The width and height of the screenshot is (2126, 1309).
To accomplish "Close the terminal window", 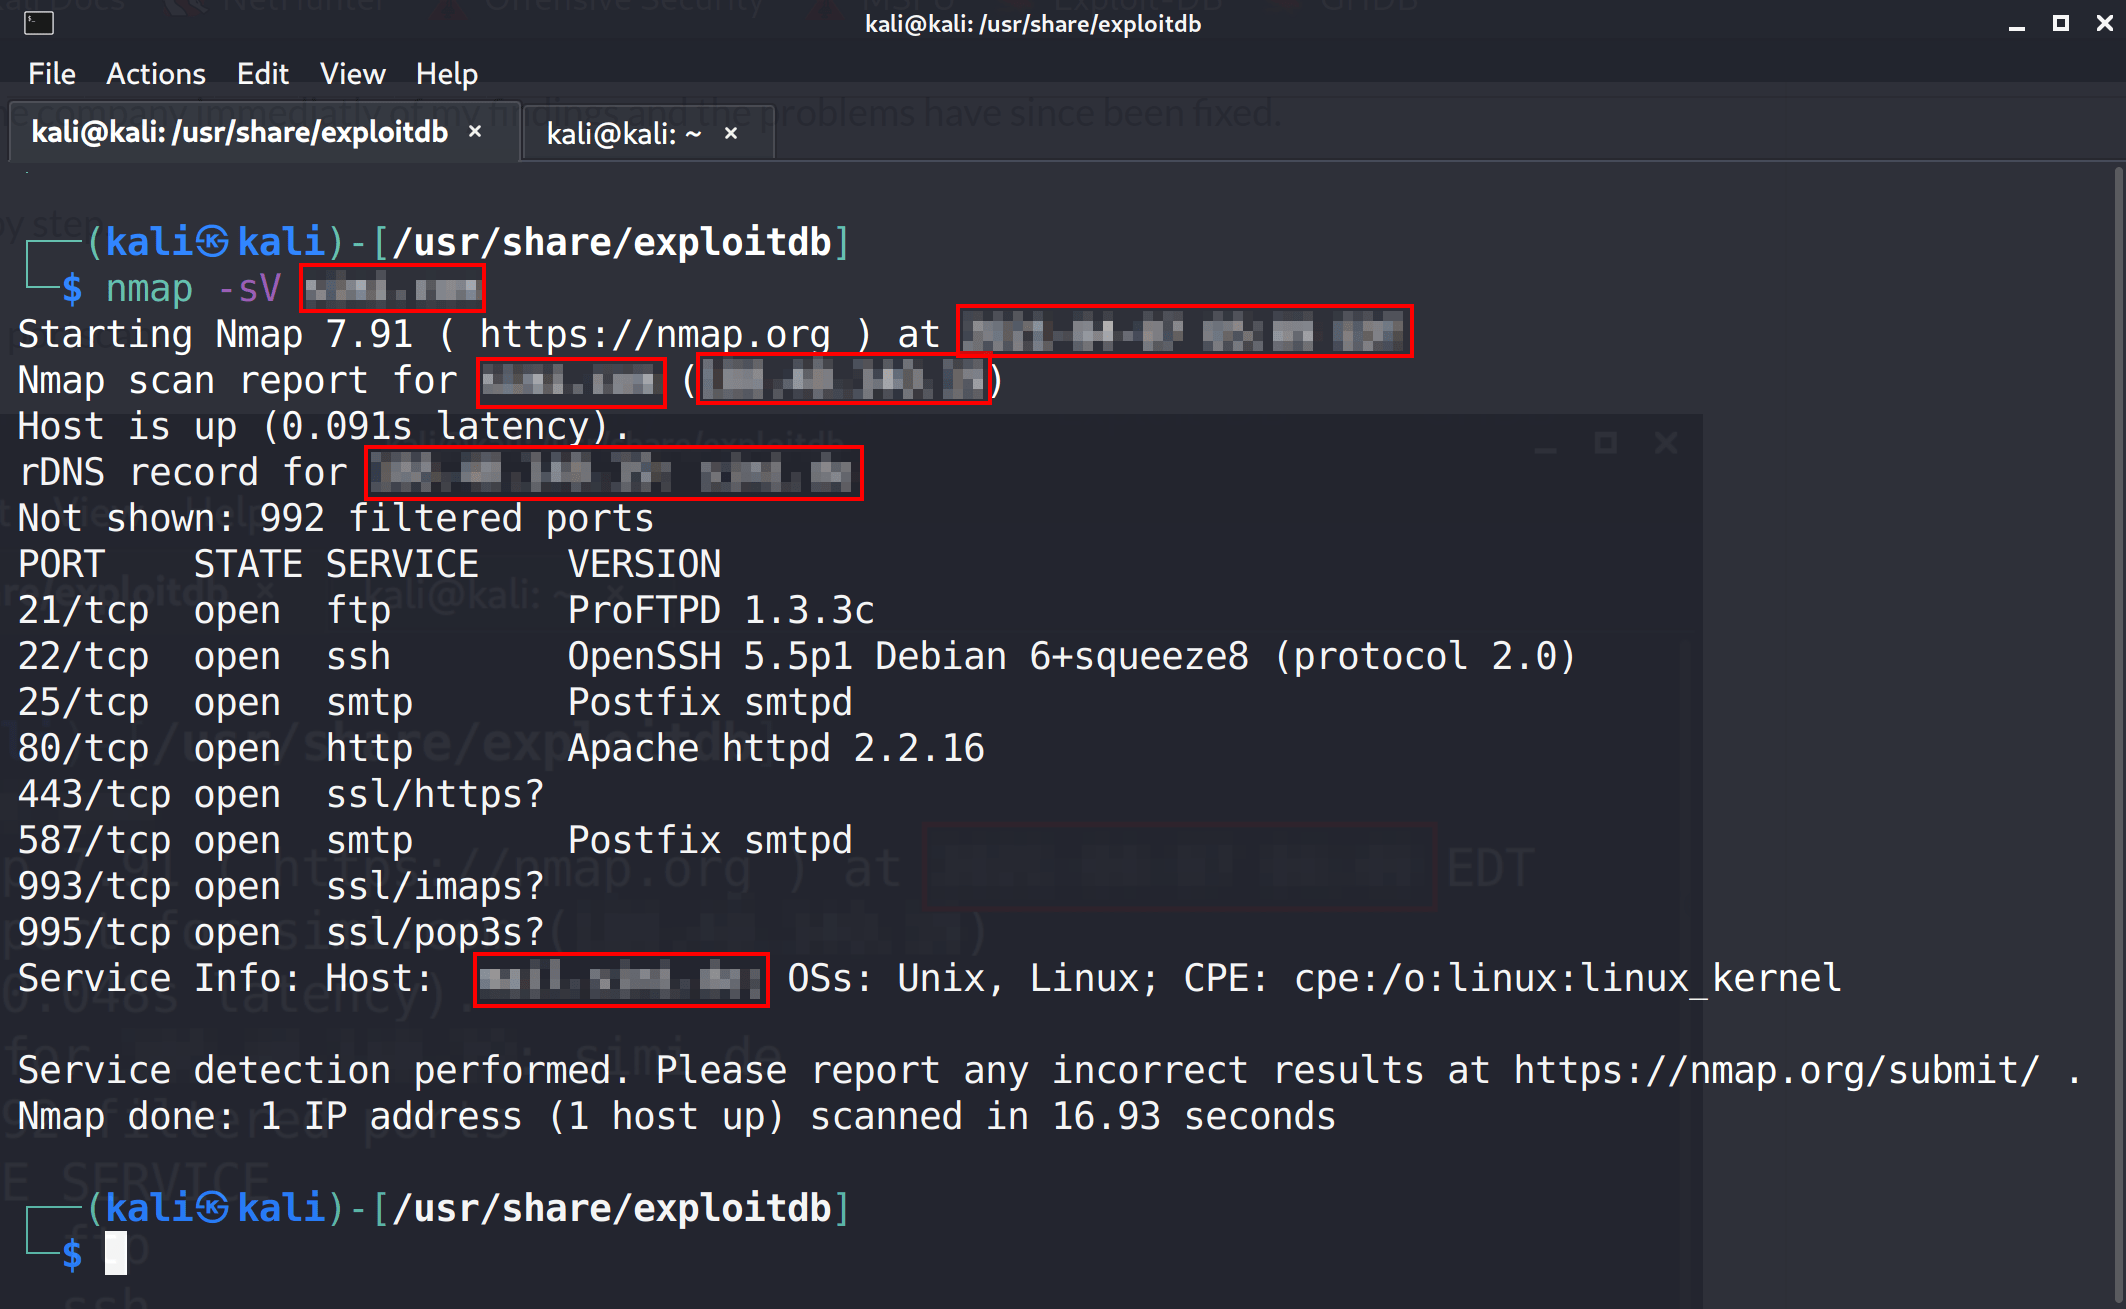I will [2104, 23].
